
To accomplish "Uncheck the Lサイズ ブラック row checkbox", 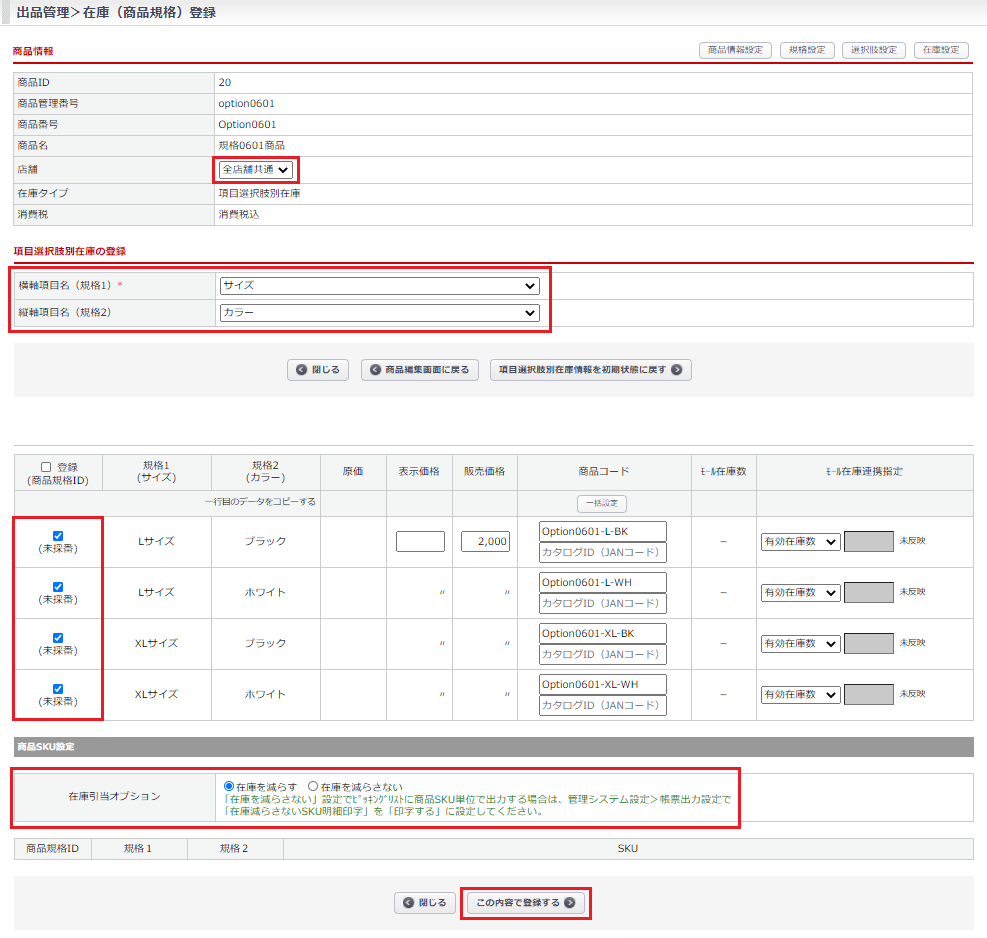I will 58,536.
